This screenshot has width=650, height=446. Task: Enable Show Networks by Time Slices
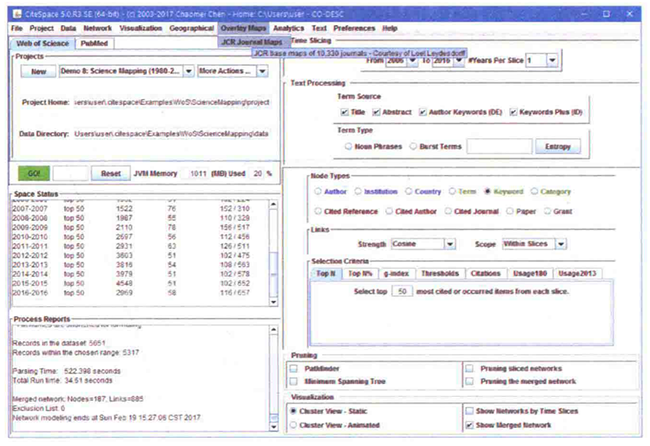[x=471, y=410]
